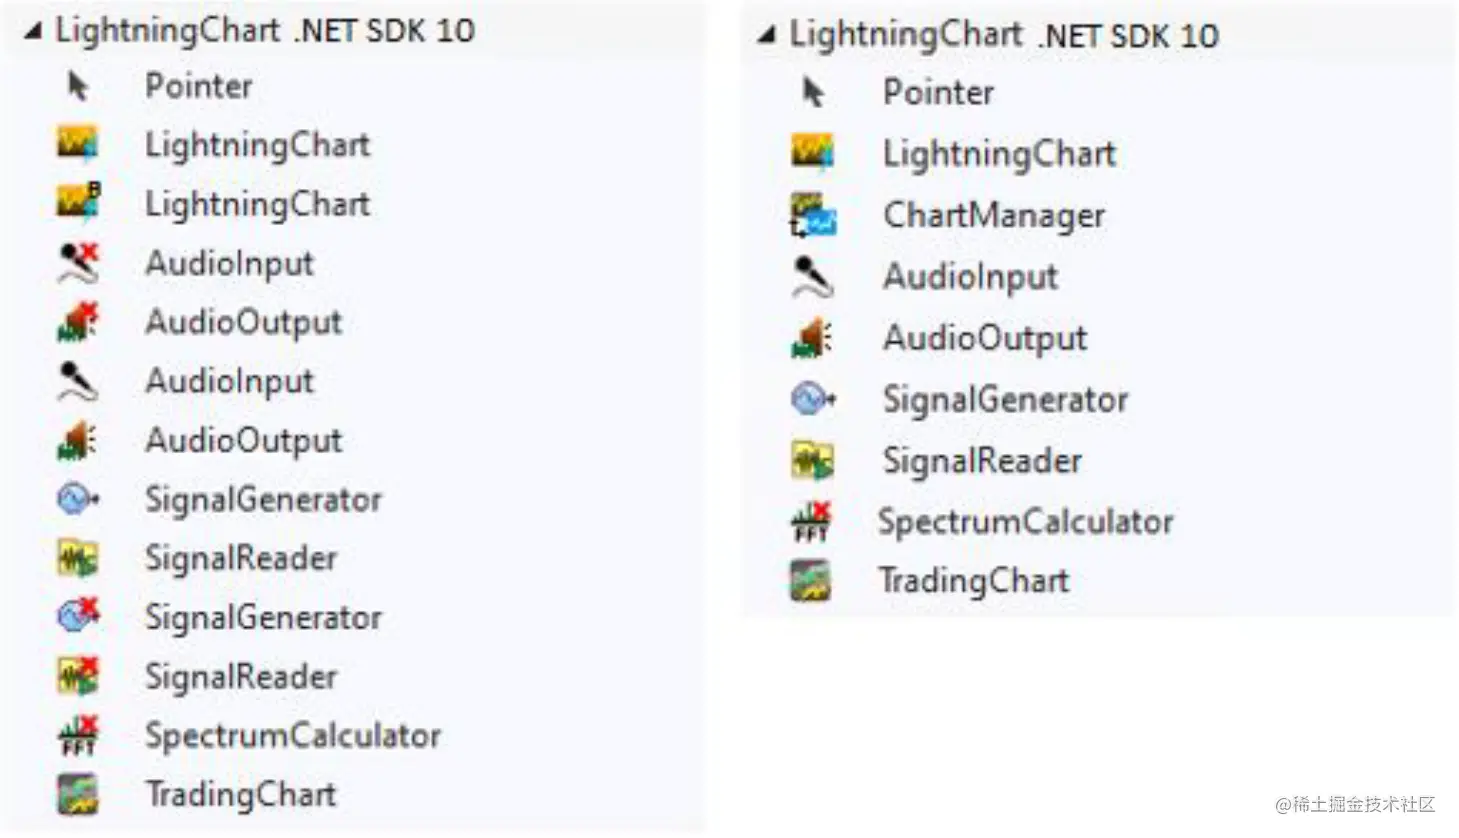Choose the ChartManager label in right toolbox
This screenshot has height=838, width=1459.
pos(993,215)
